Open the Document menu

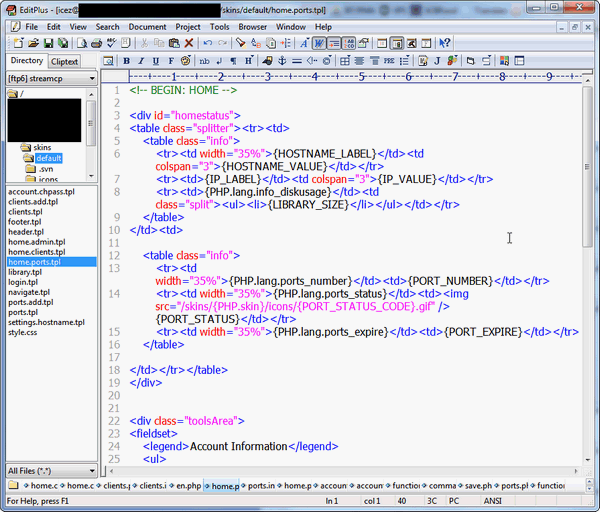(x=147, y=27)
